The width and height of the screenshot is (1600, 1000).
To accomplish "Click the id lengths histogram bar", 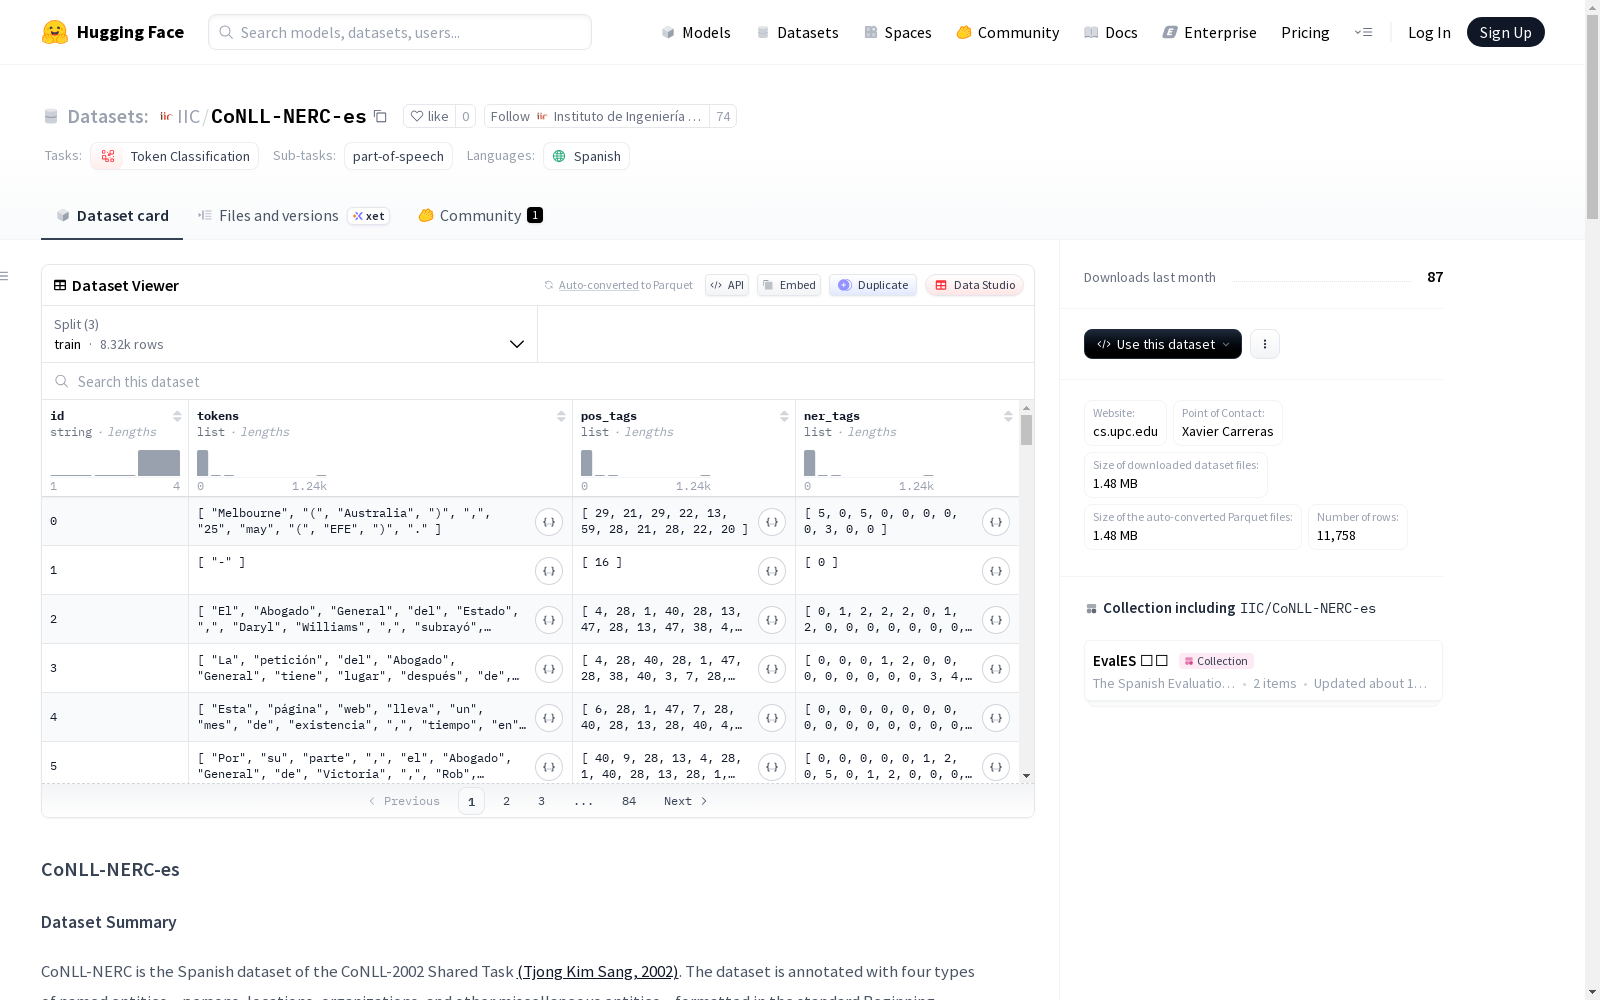I will [159, 463].
